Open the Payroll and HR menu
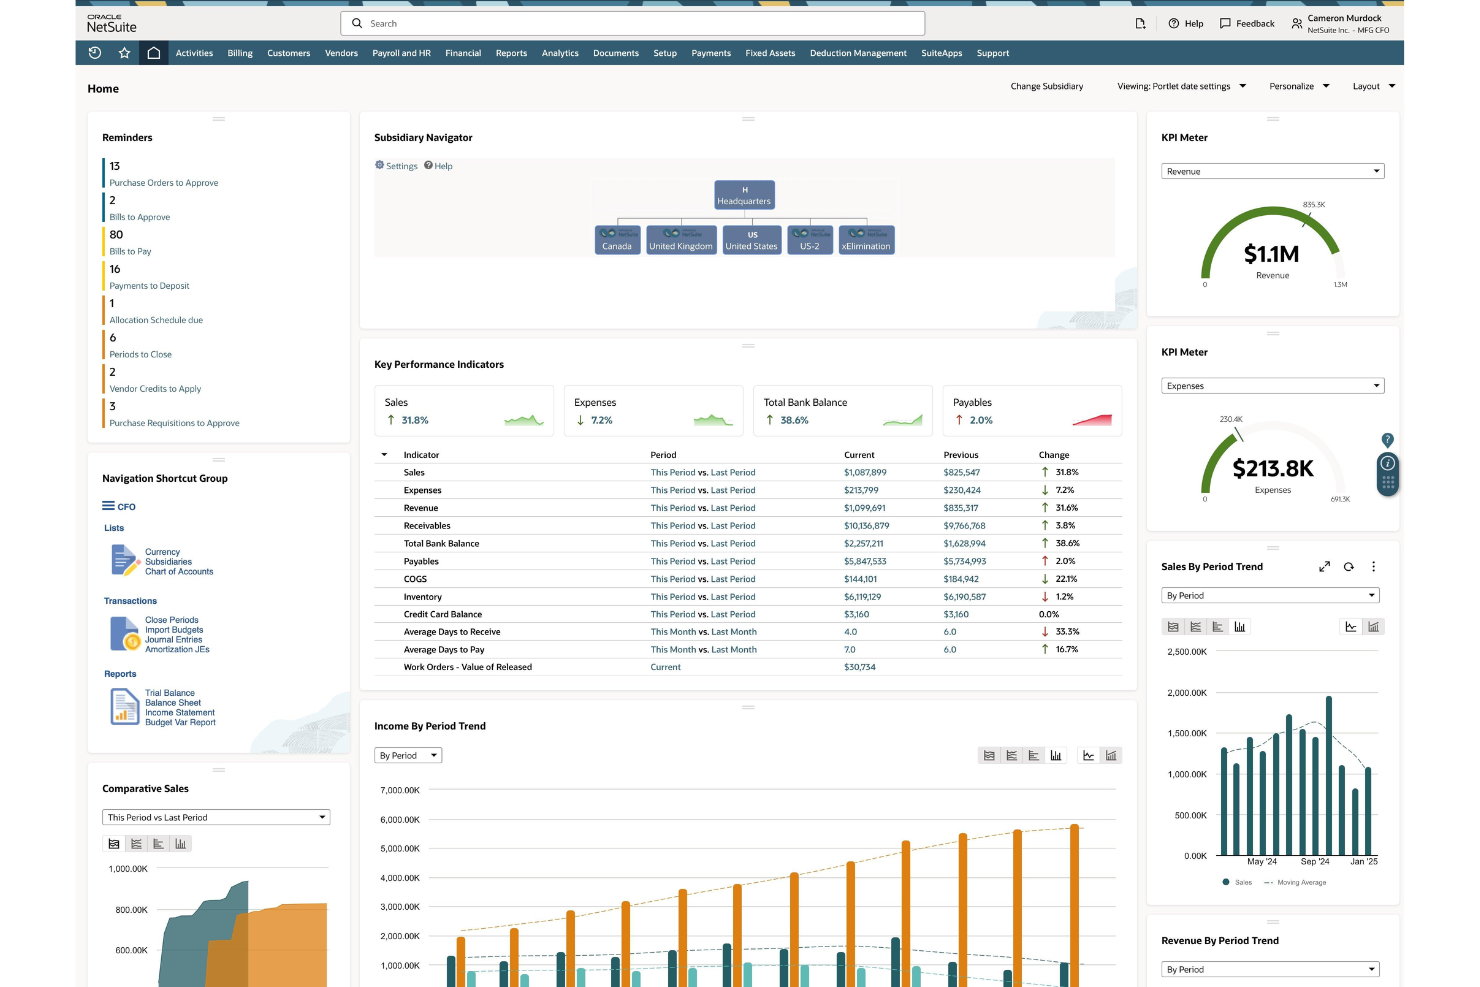The width and height of the screenshot is (1480, 987). [401, 53]
